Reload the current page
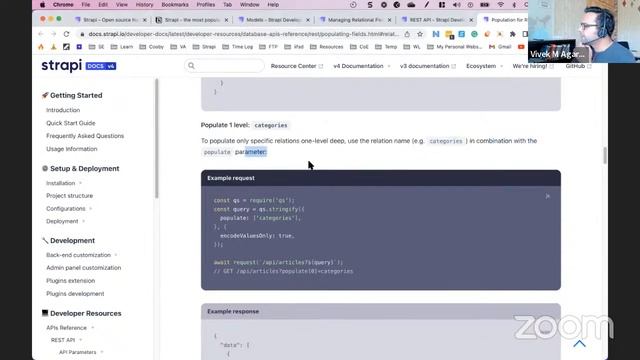This screenshot has width=640, height=360. (x=67, y=34)
